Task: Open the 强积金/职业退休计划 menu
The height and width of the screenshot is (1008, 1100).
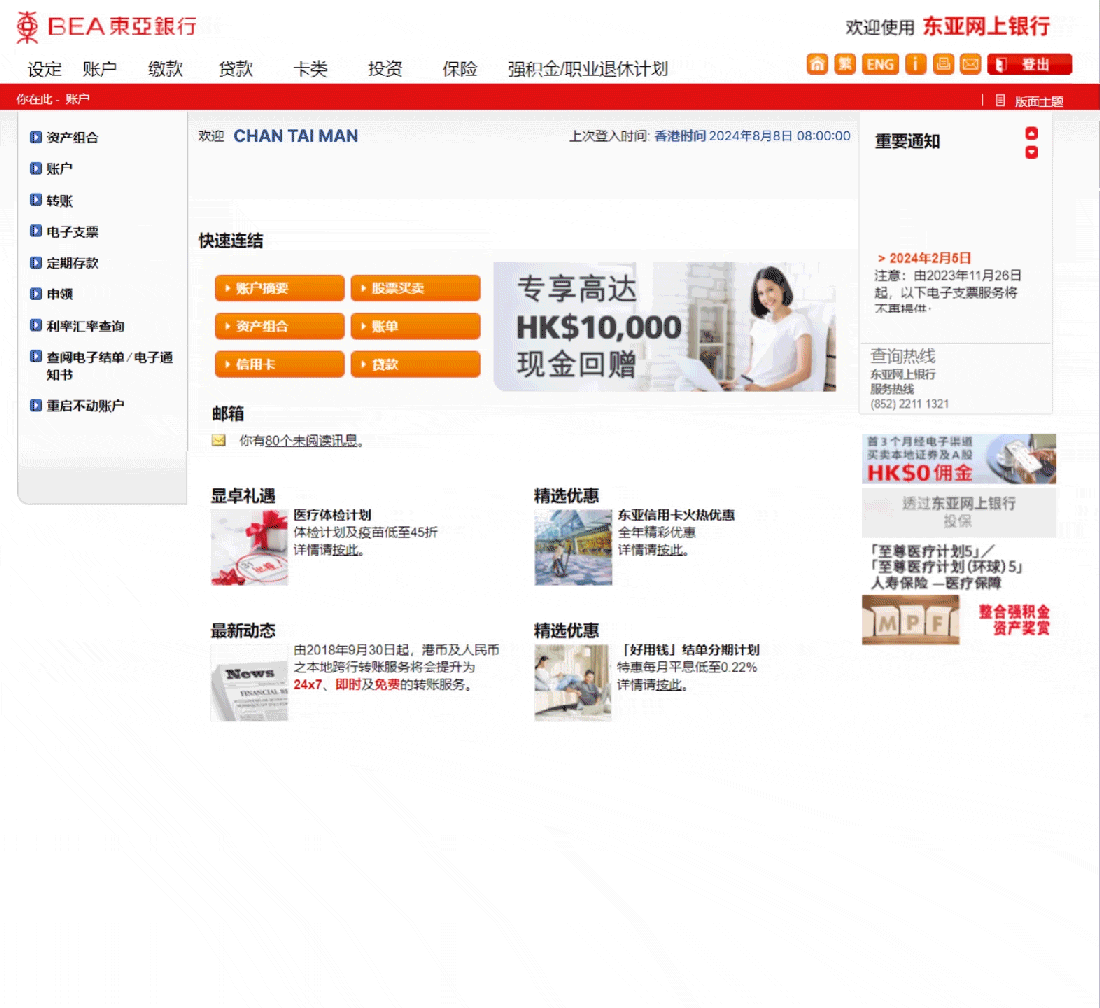Action: click(588, 69)
